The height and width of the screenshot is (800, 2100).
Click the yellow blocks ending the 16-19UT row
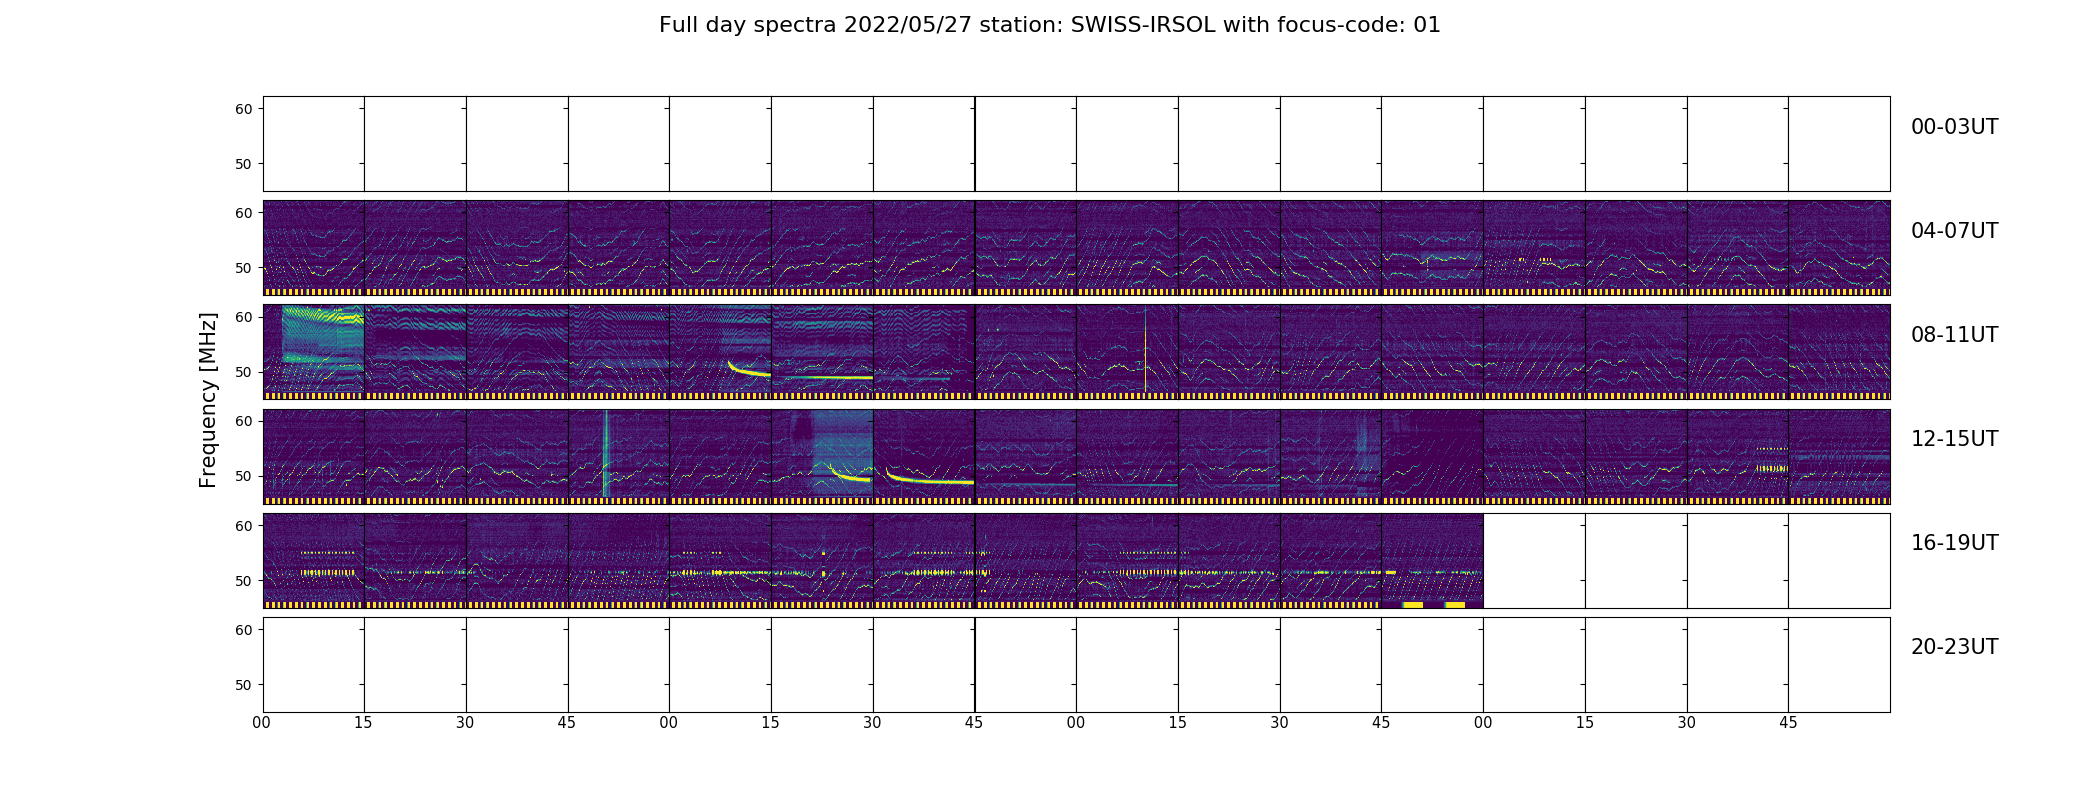click(1434, 604)
